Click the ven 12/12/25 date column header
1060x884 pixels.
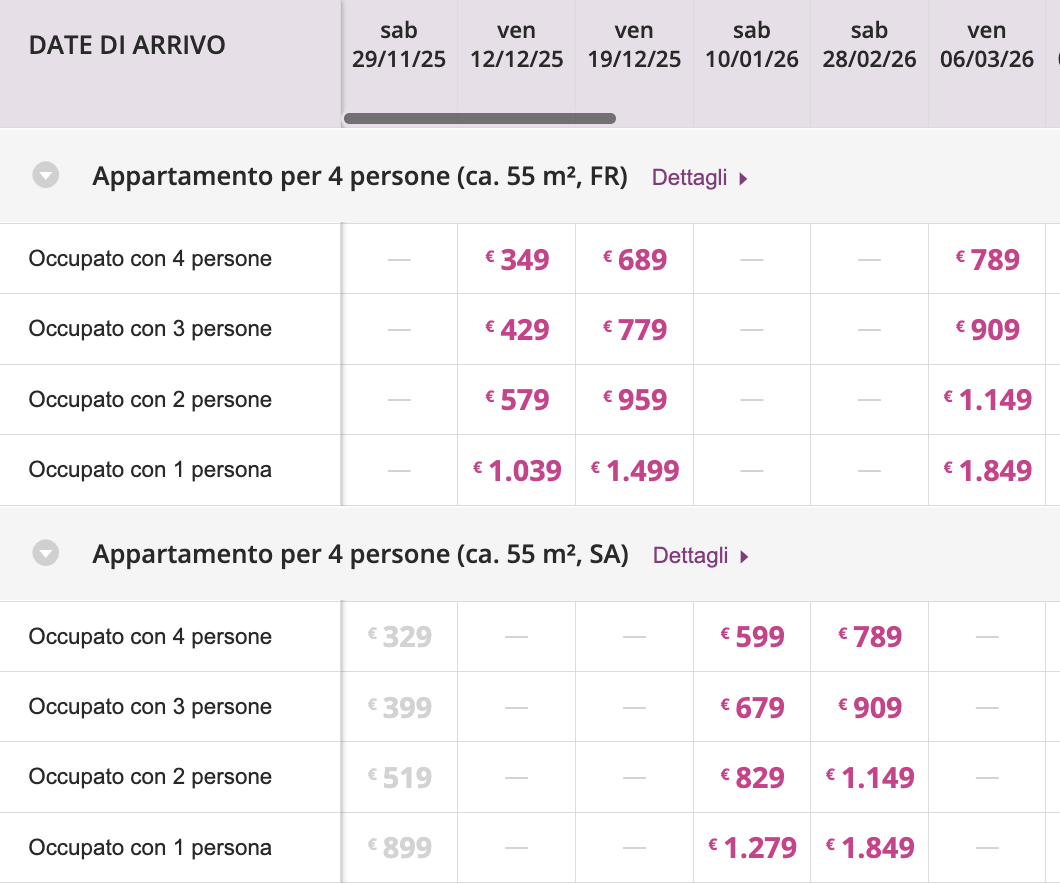(x=517, y=46)
